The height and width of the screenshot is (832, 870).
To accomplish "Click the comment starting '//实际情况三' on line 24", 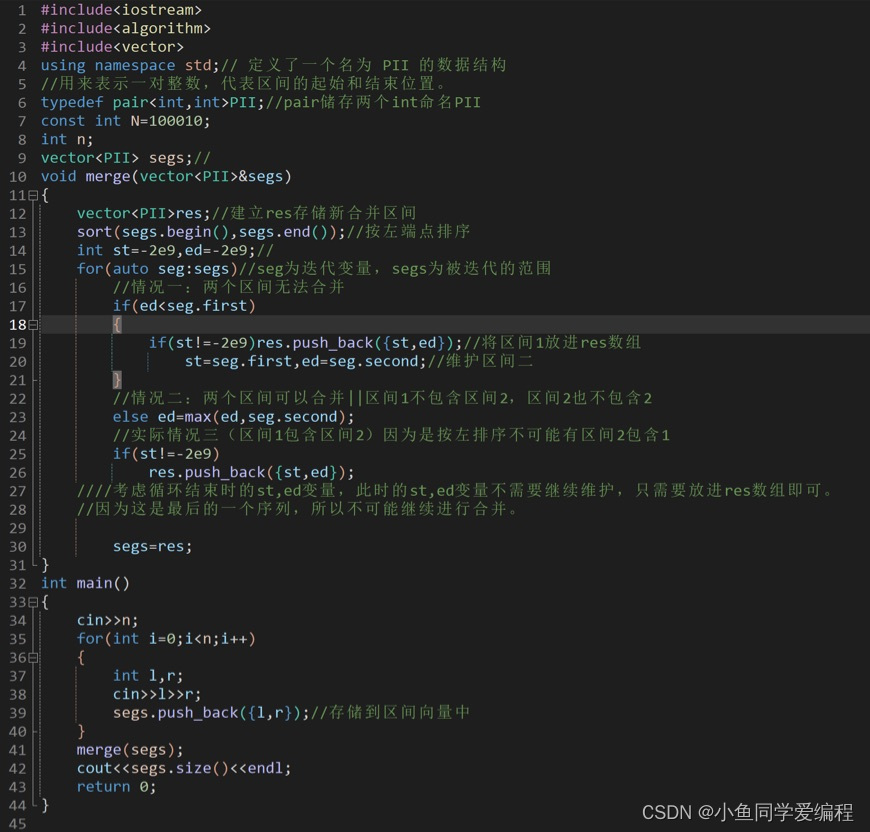I will (x=391, y=435).
